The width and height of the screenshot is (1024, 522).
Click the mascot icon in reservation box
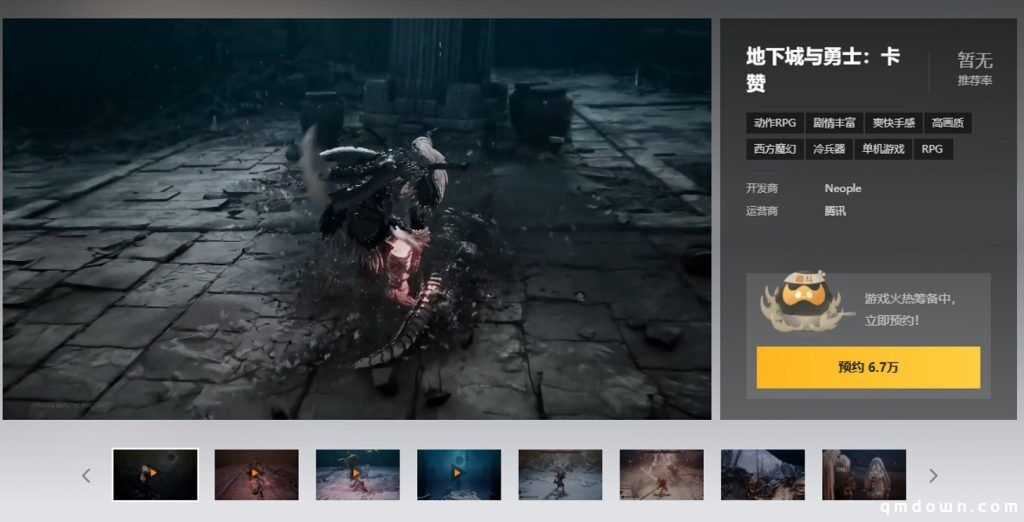click(806, 302)
